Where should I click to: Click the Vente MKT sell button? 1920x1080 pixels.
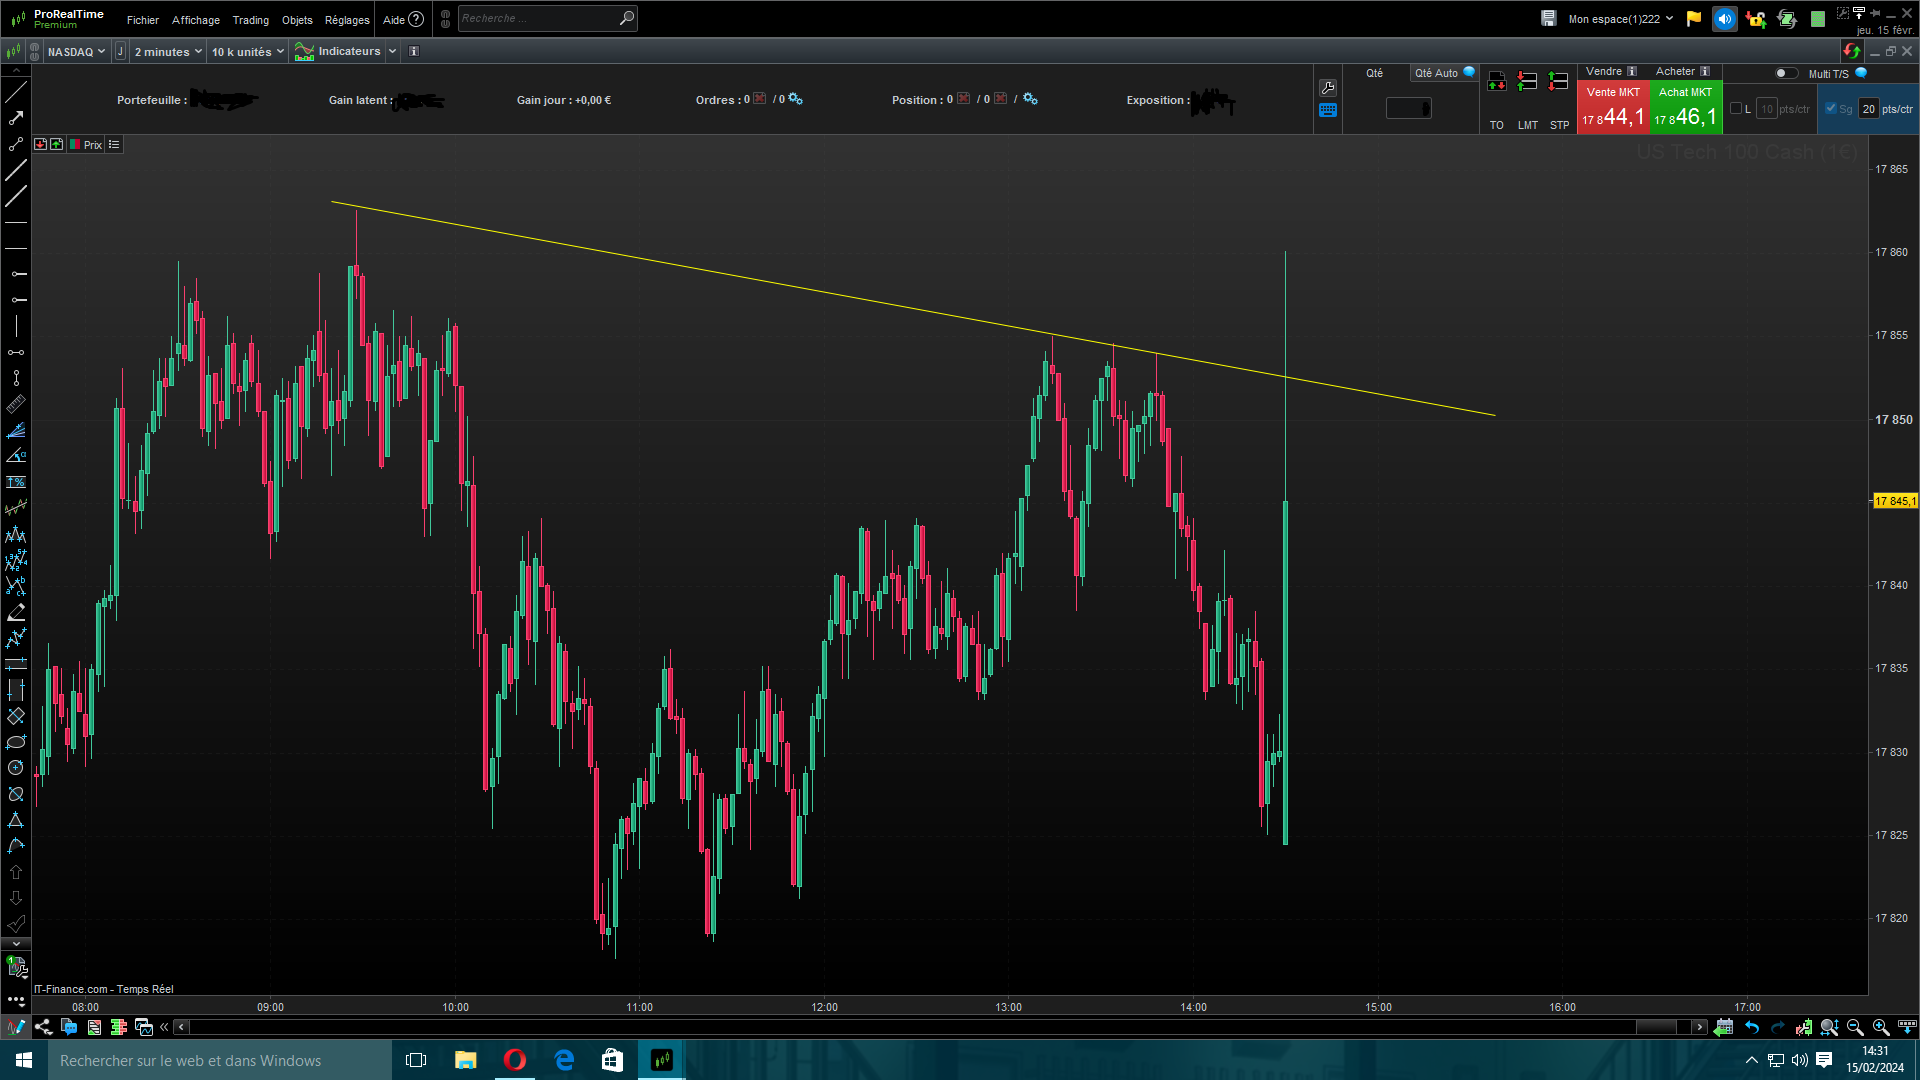(x=1613, y=108)
